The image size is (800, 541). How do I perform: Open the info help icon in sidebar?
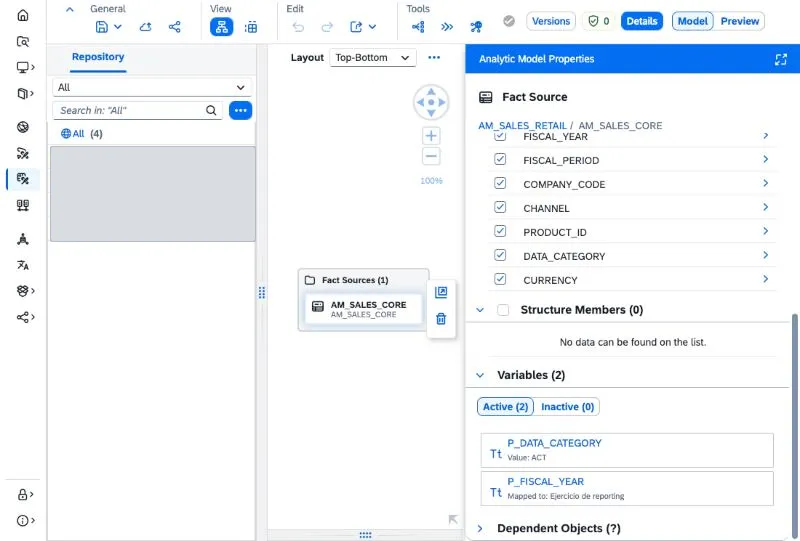22,521
